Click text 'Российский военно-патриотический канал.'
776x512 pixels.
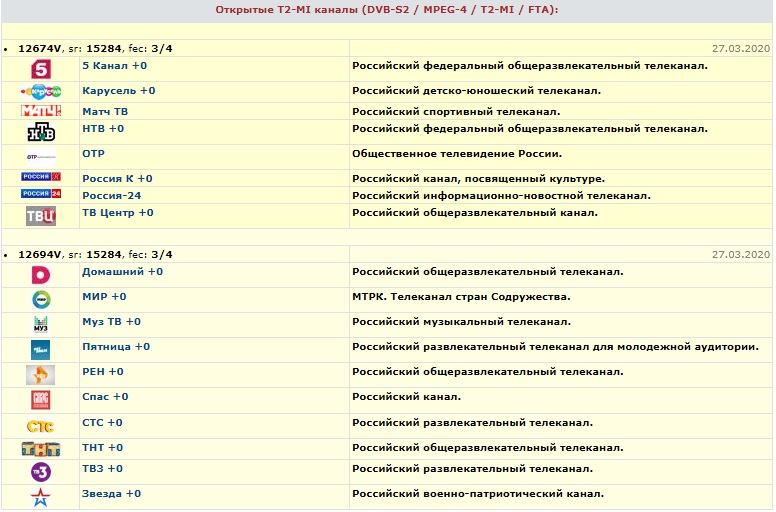tap(478, 494)
